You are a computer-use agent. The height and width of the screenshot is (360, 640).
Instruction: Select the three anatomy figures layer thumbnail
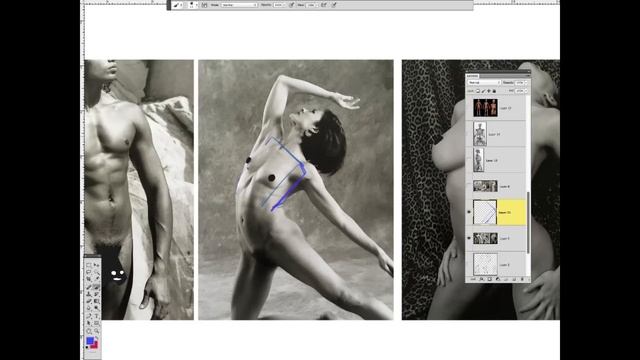click(x=485, y=108)
